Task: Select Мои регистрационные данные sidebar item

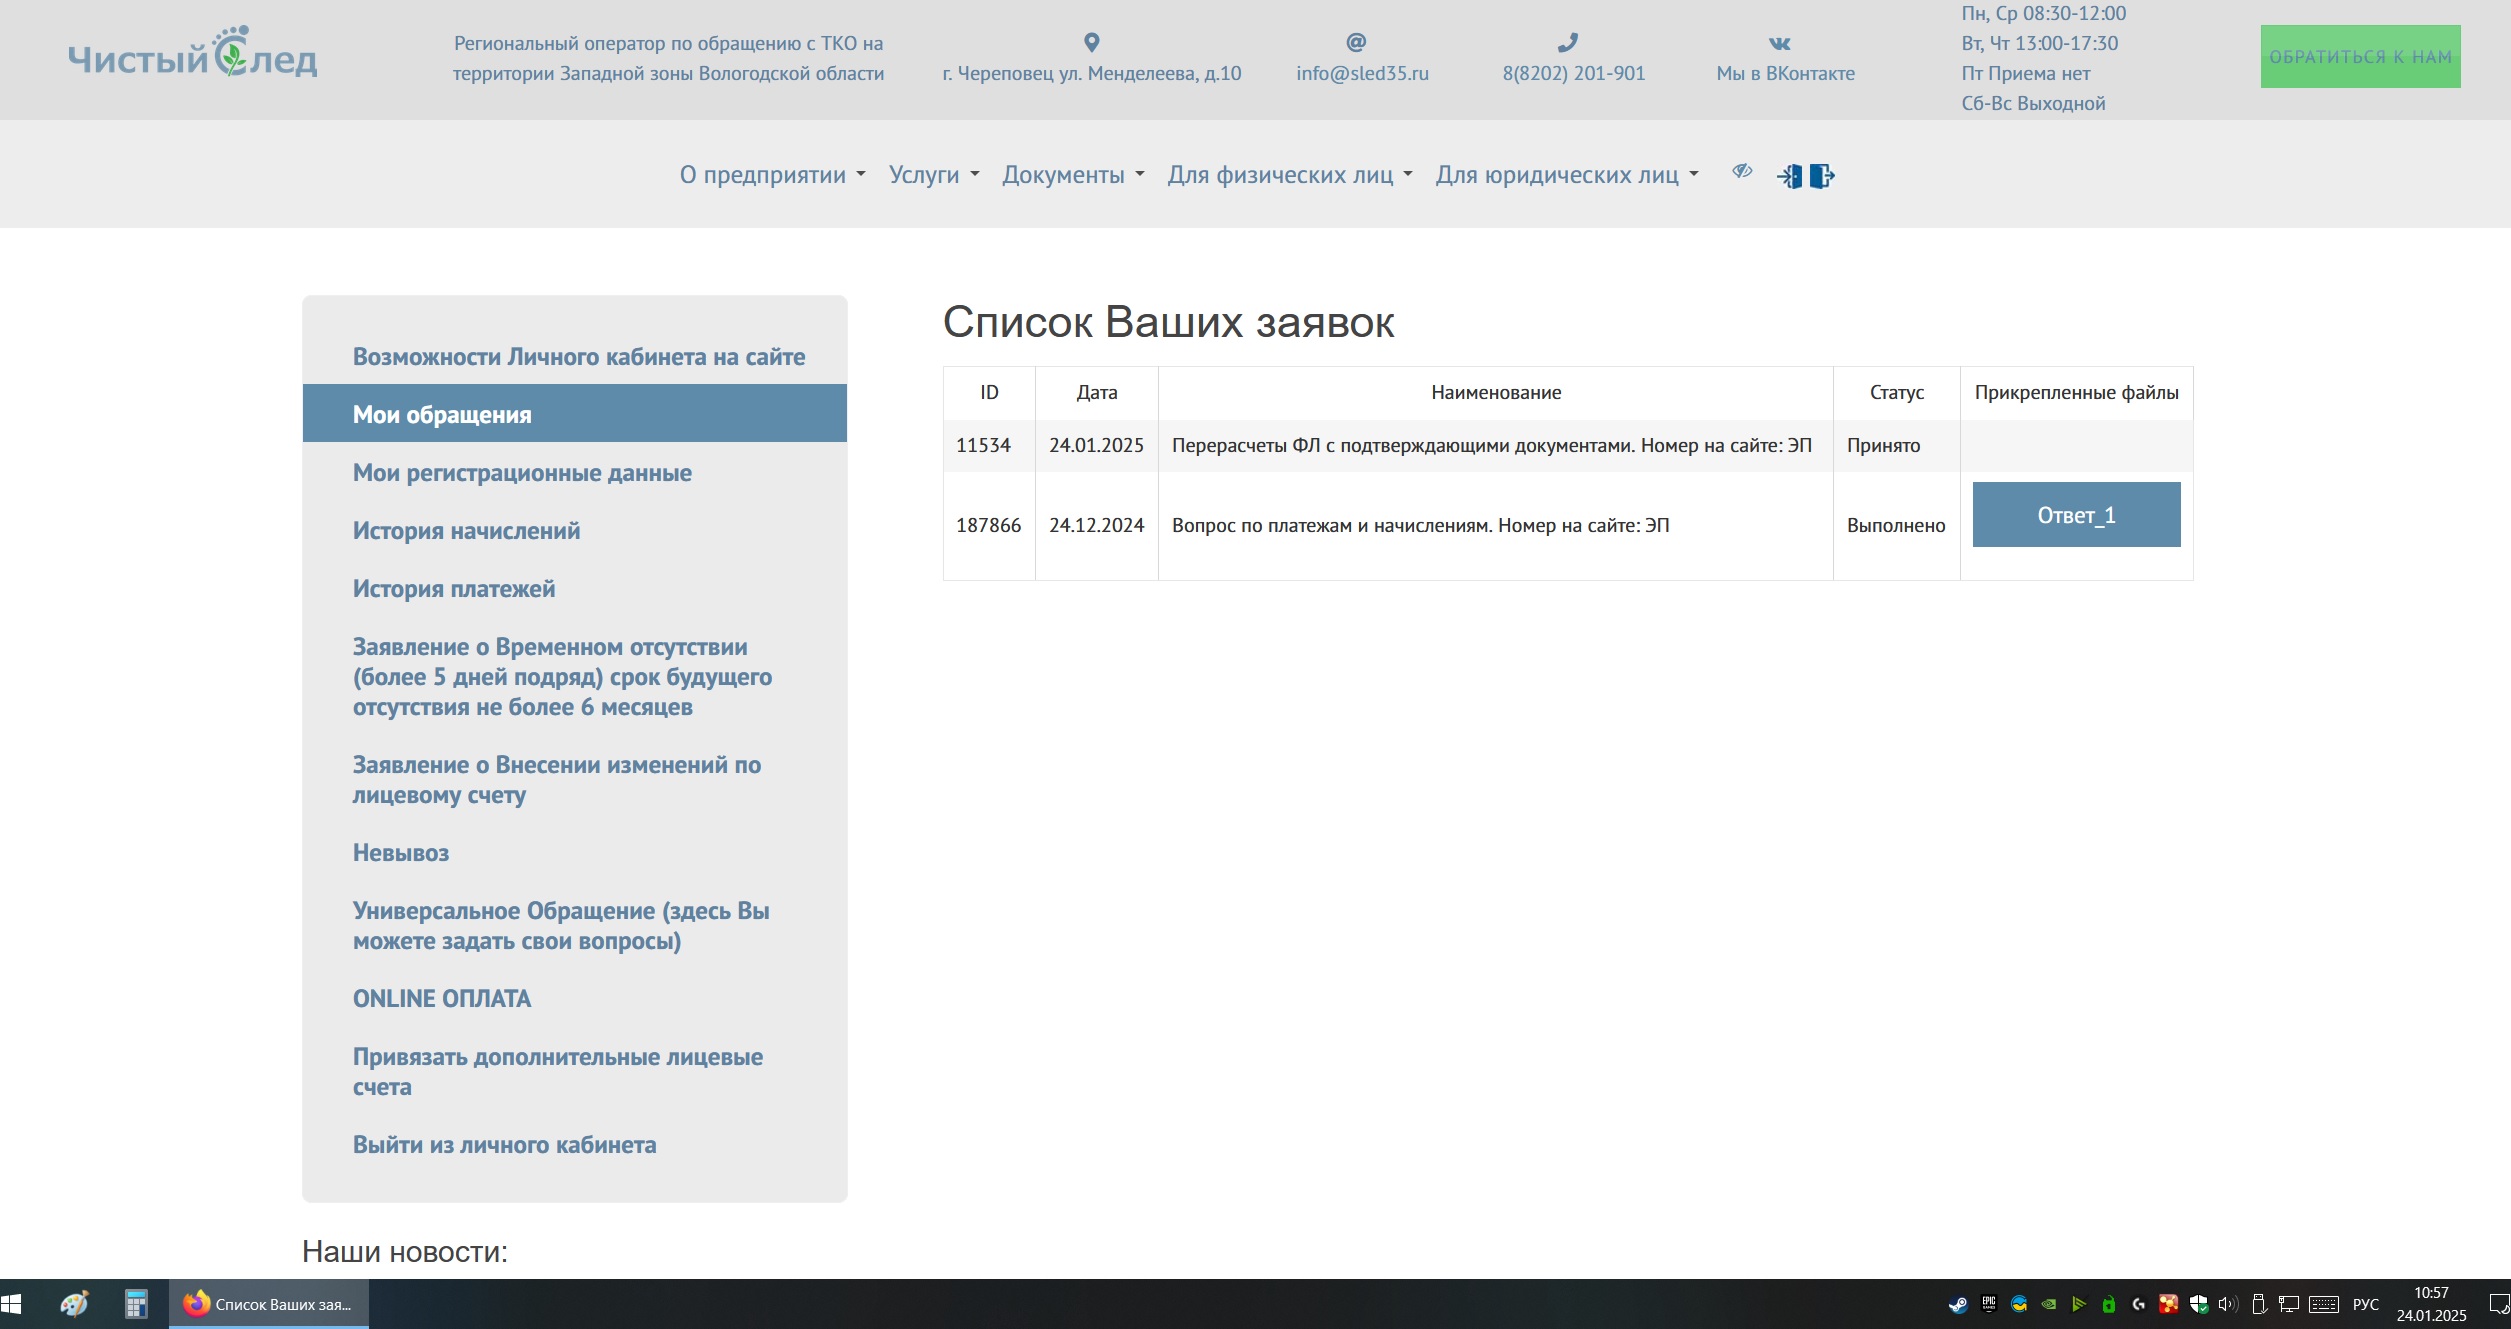Action: coord(521,473)
